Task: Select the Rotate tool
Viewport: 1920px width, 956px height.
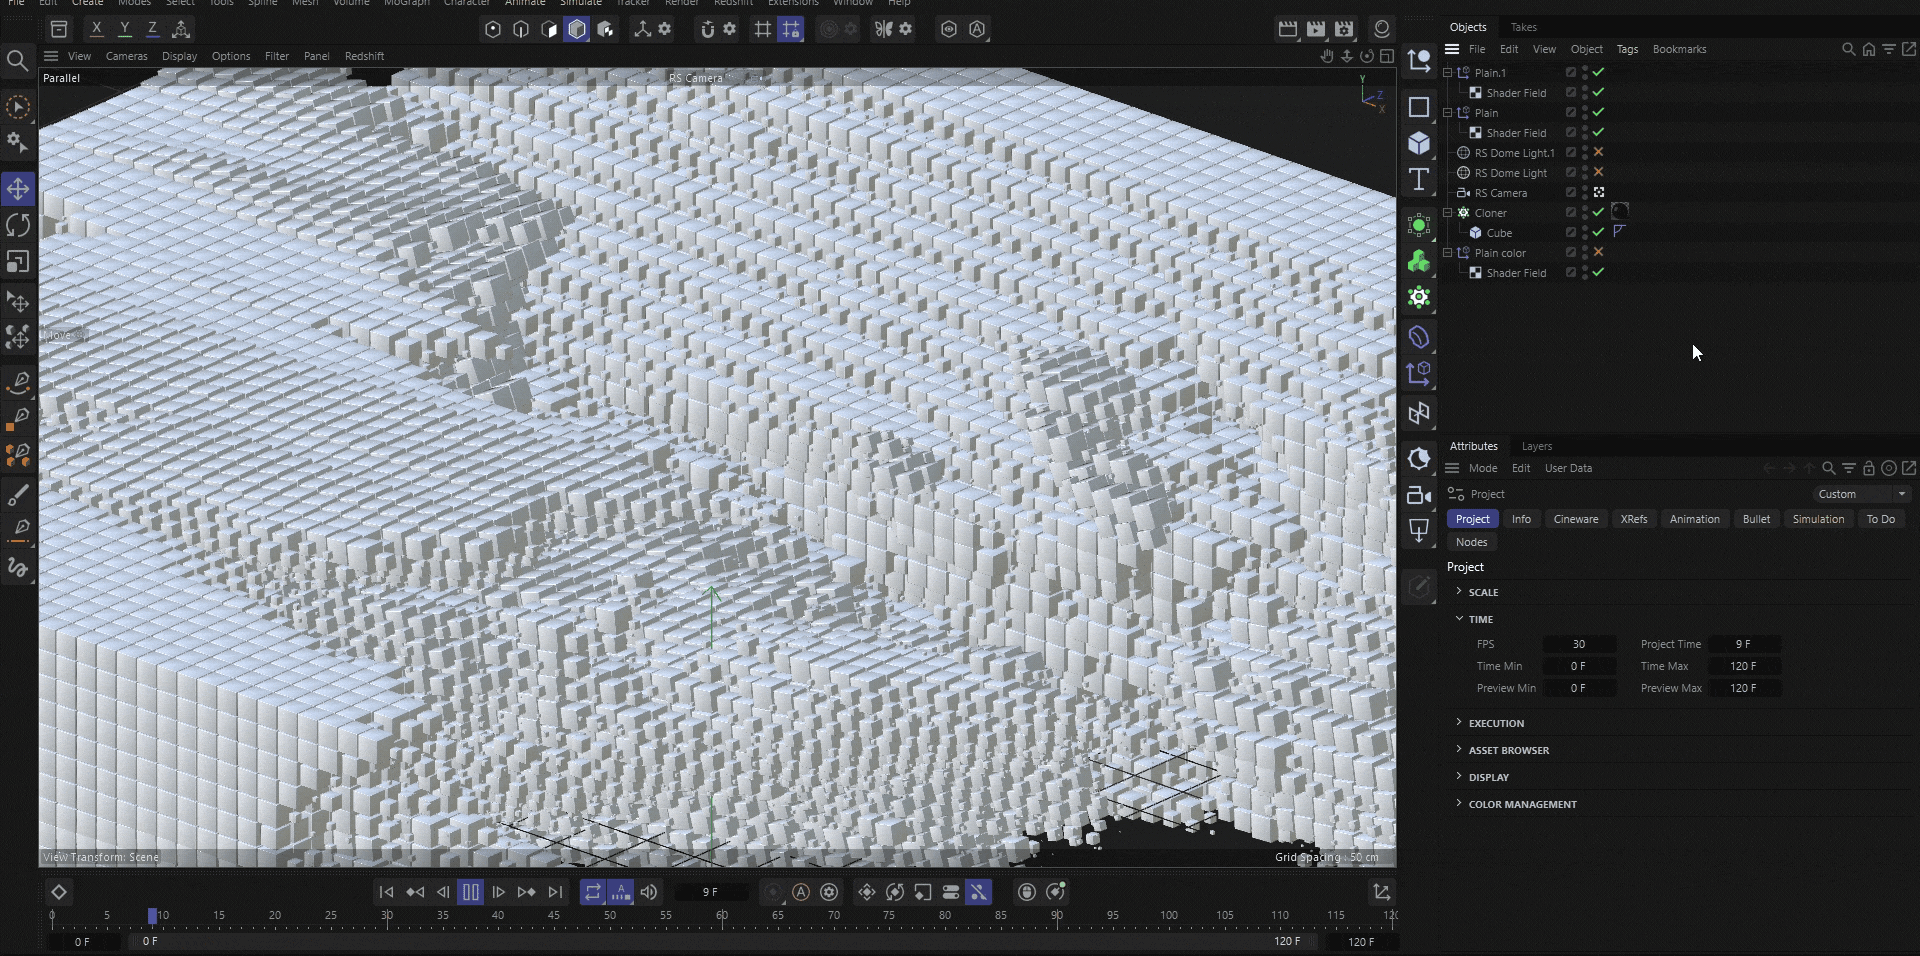Action: pyautogui.click(x=18, y=225)
